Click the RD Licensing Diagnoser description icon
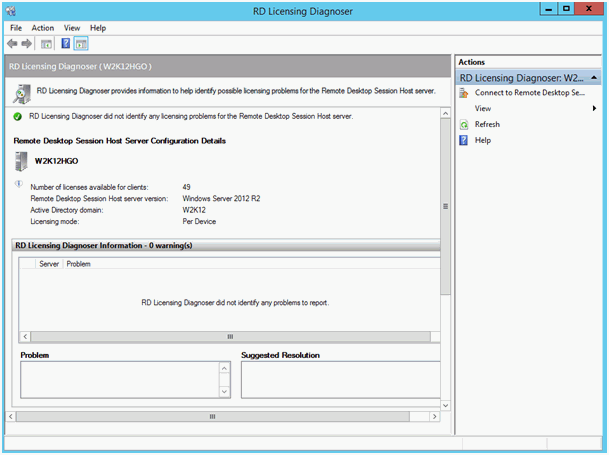The height and width of the screenshot is (455, 609). click(x=22, y=94)
